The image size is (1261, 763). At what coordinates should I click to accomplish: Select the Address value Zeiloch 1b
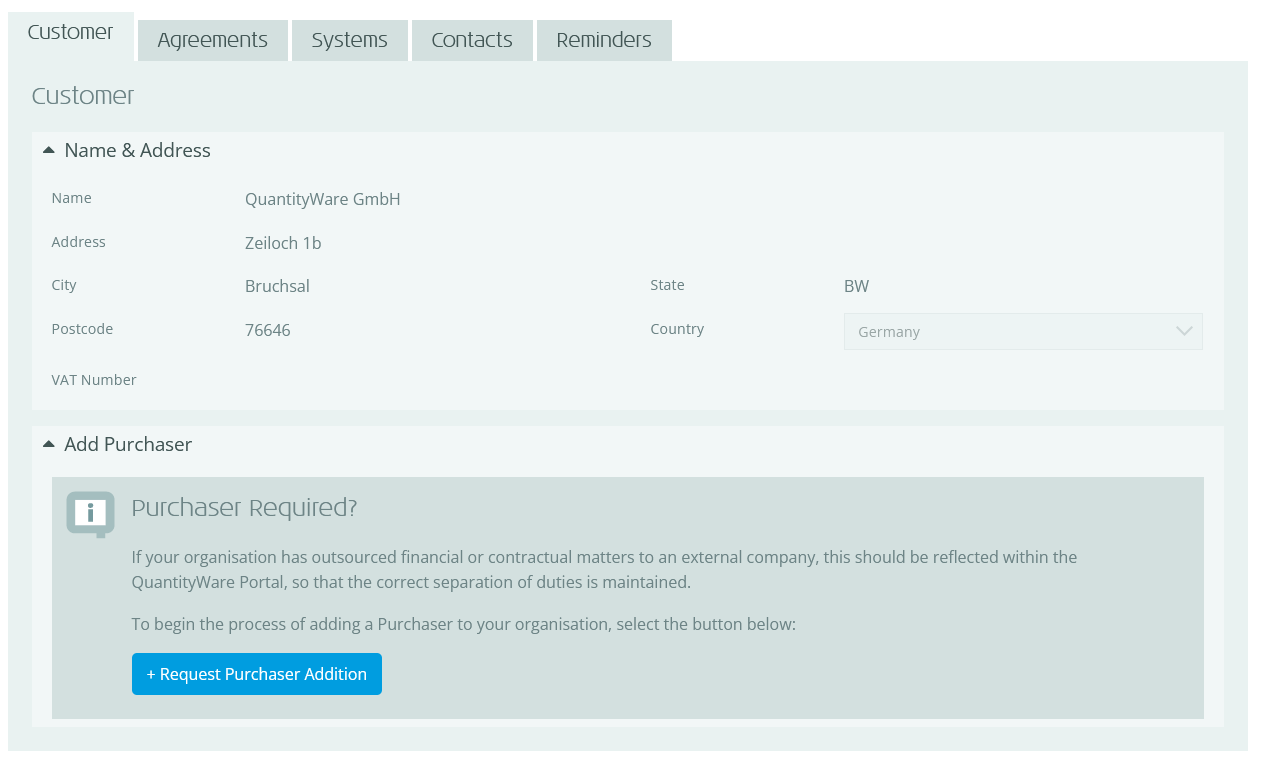point(282,243)
